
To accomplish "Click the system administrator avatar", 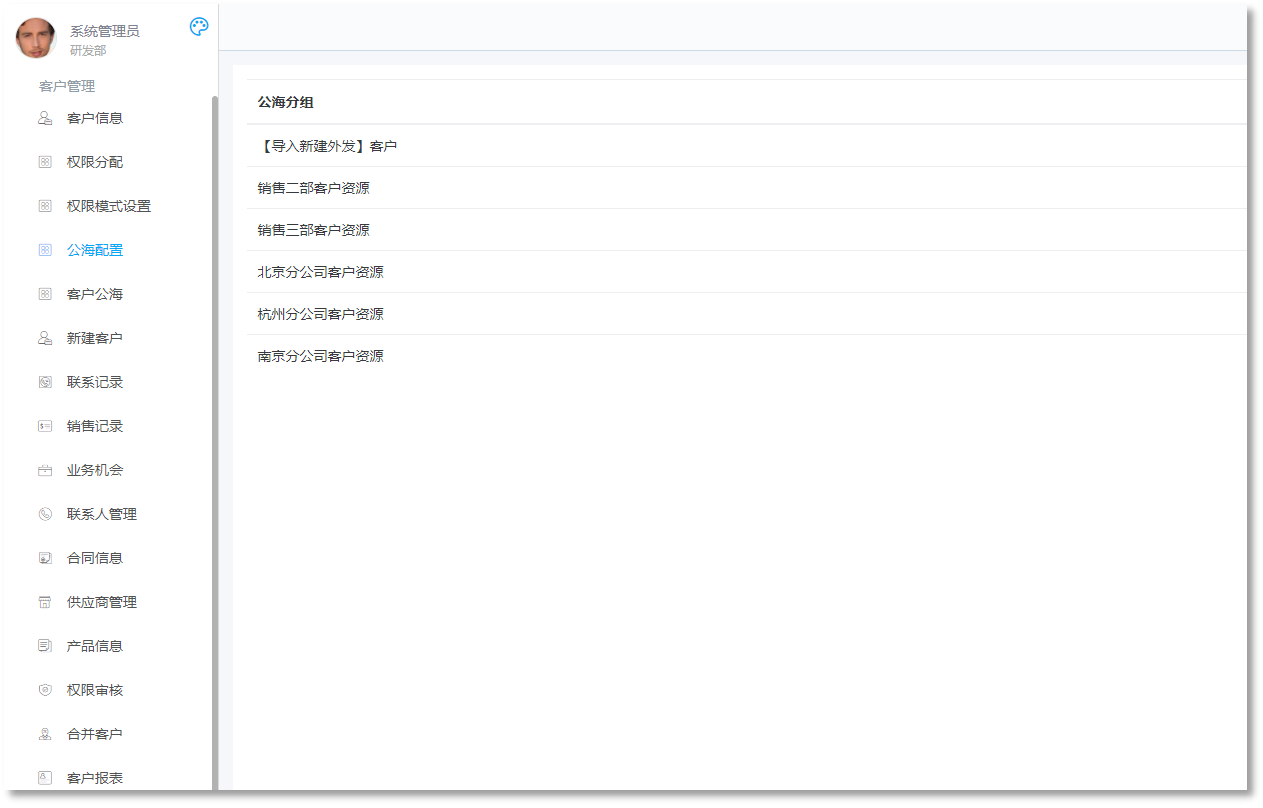I will (36, 38).
